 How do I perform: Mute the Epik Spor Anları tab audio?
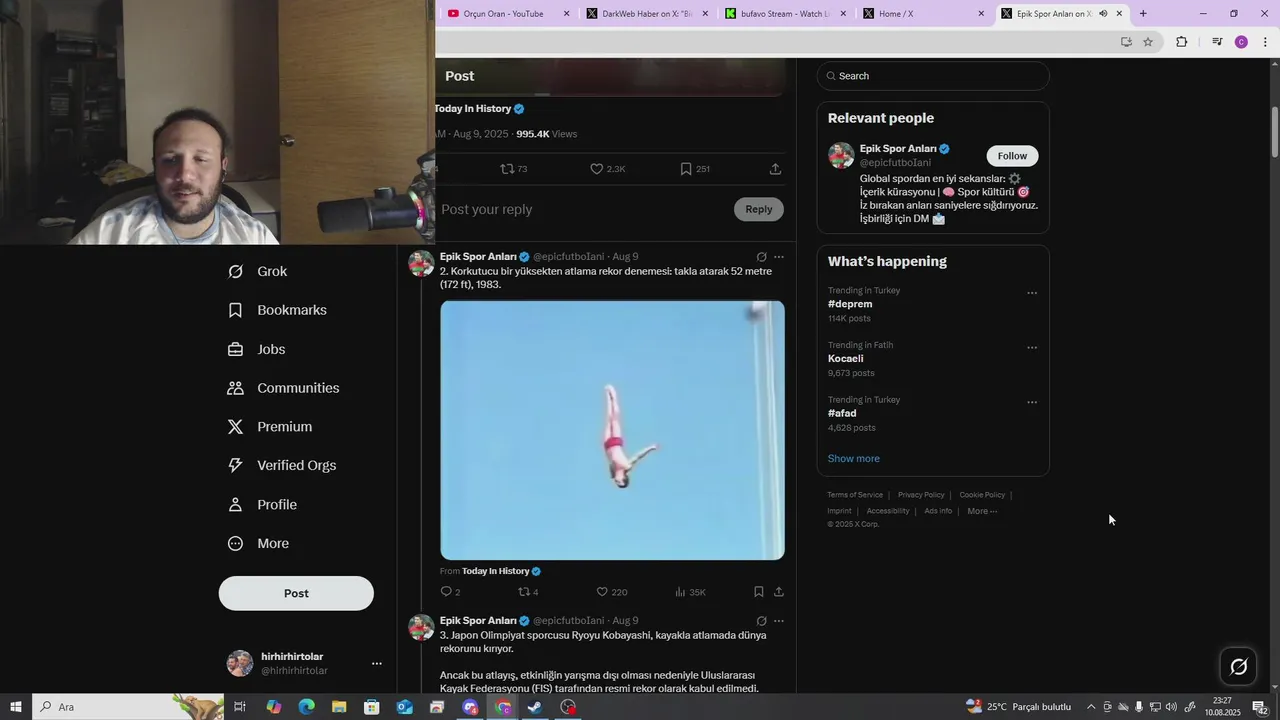tap(1103, 14)
